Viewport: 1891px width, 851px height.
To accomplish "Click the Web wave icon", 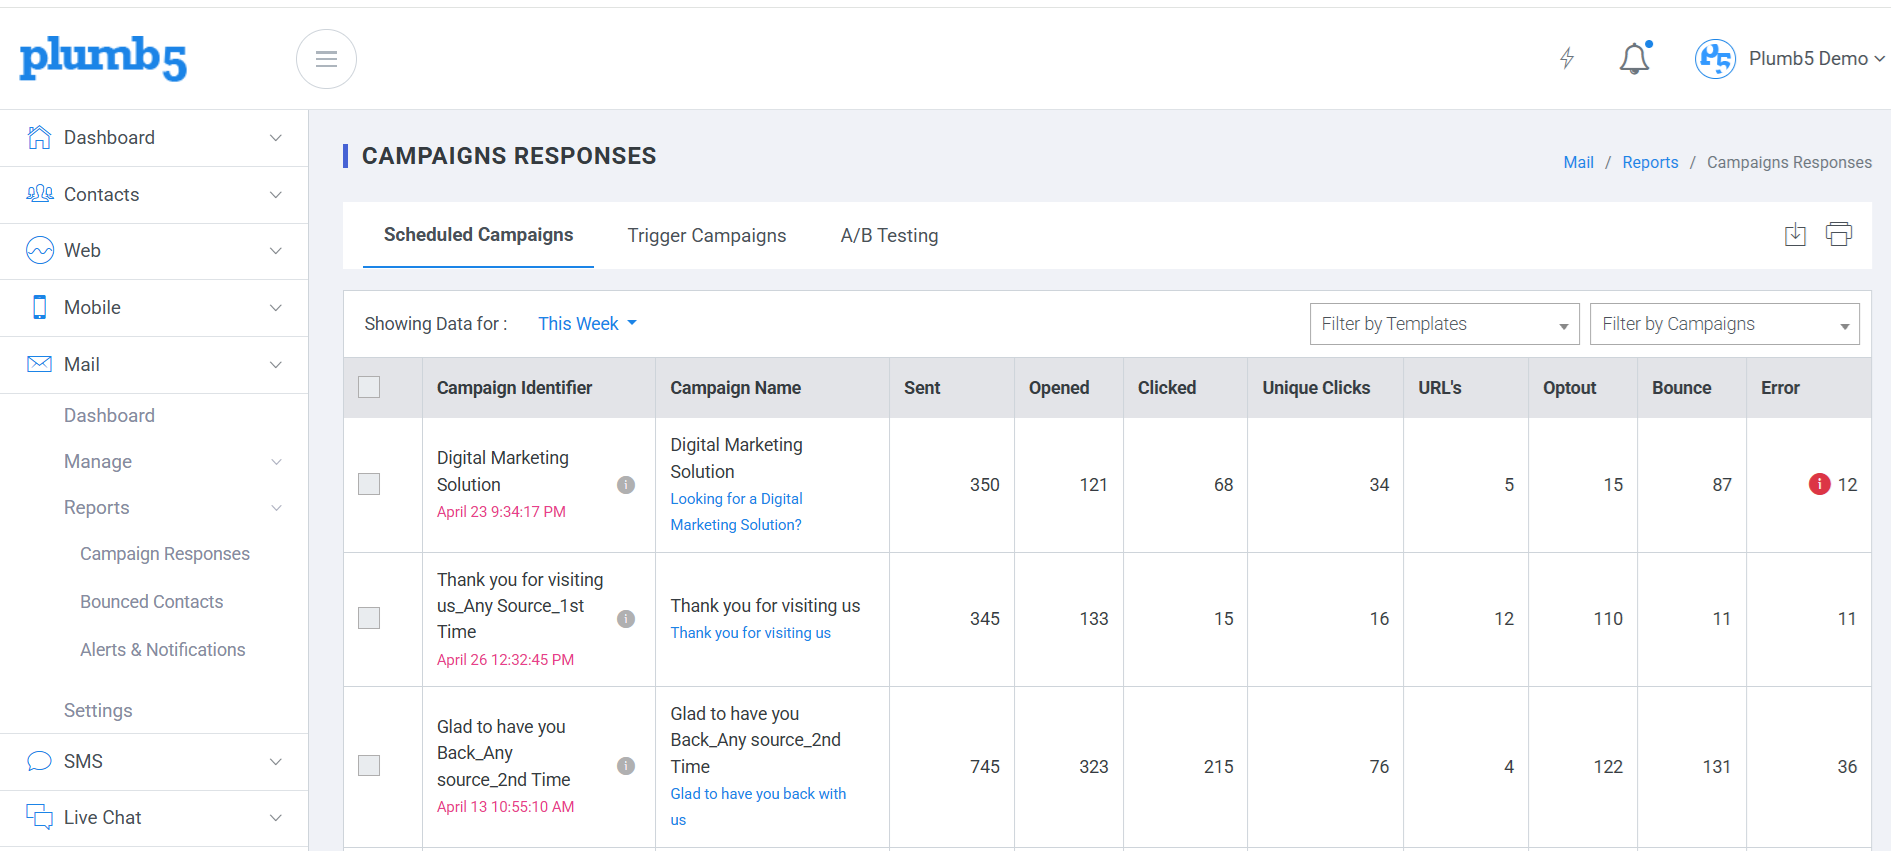I will [x=40, y=250].
